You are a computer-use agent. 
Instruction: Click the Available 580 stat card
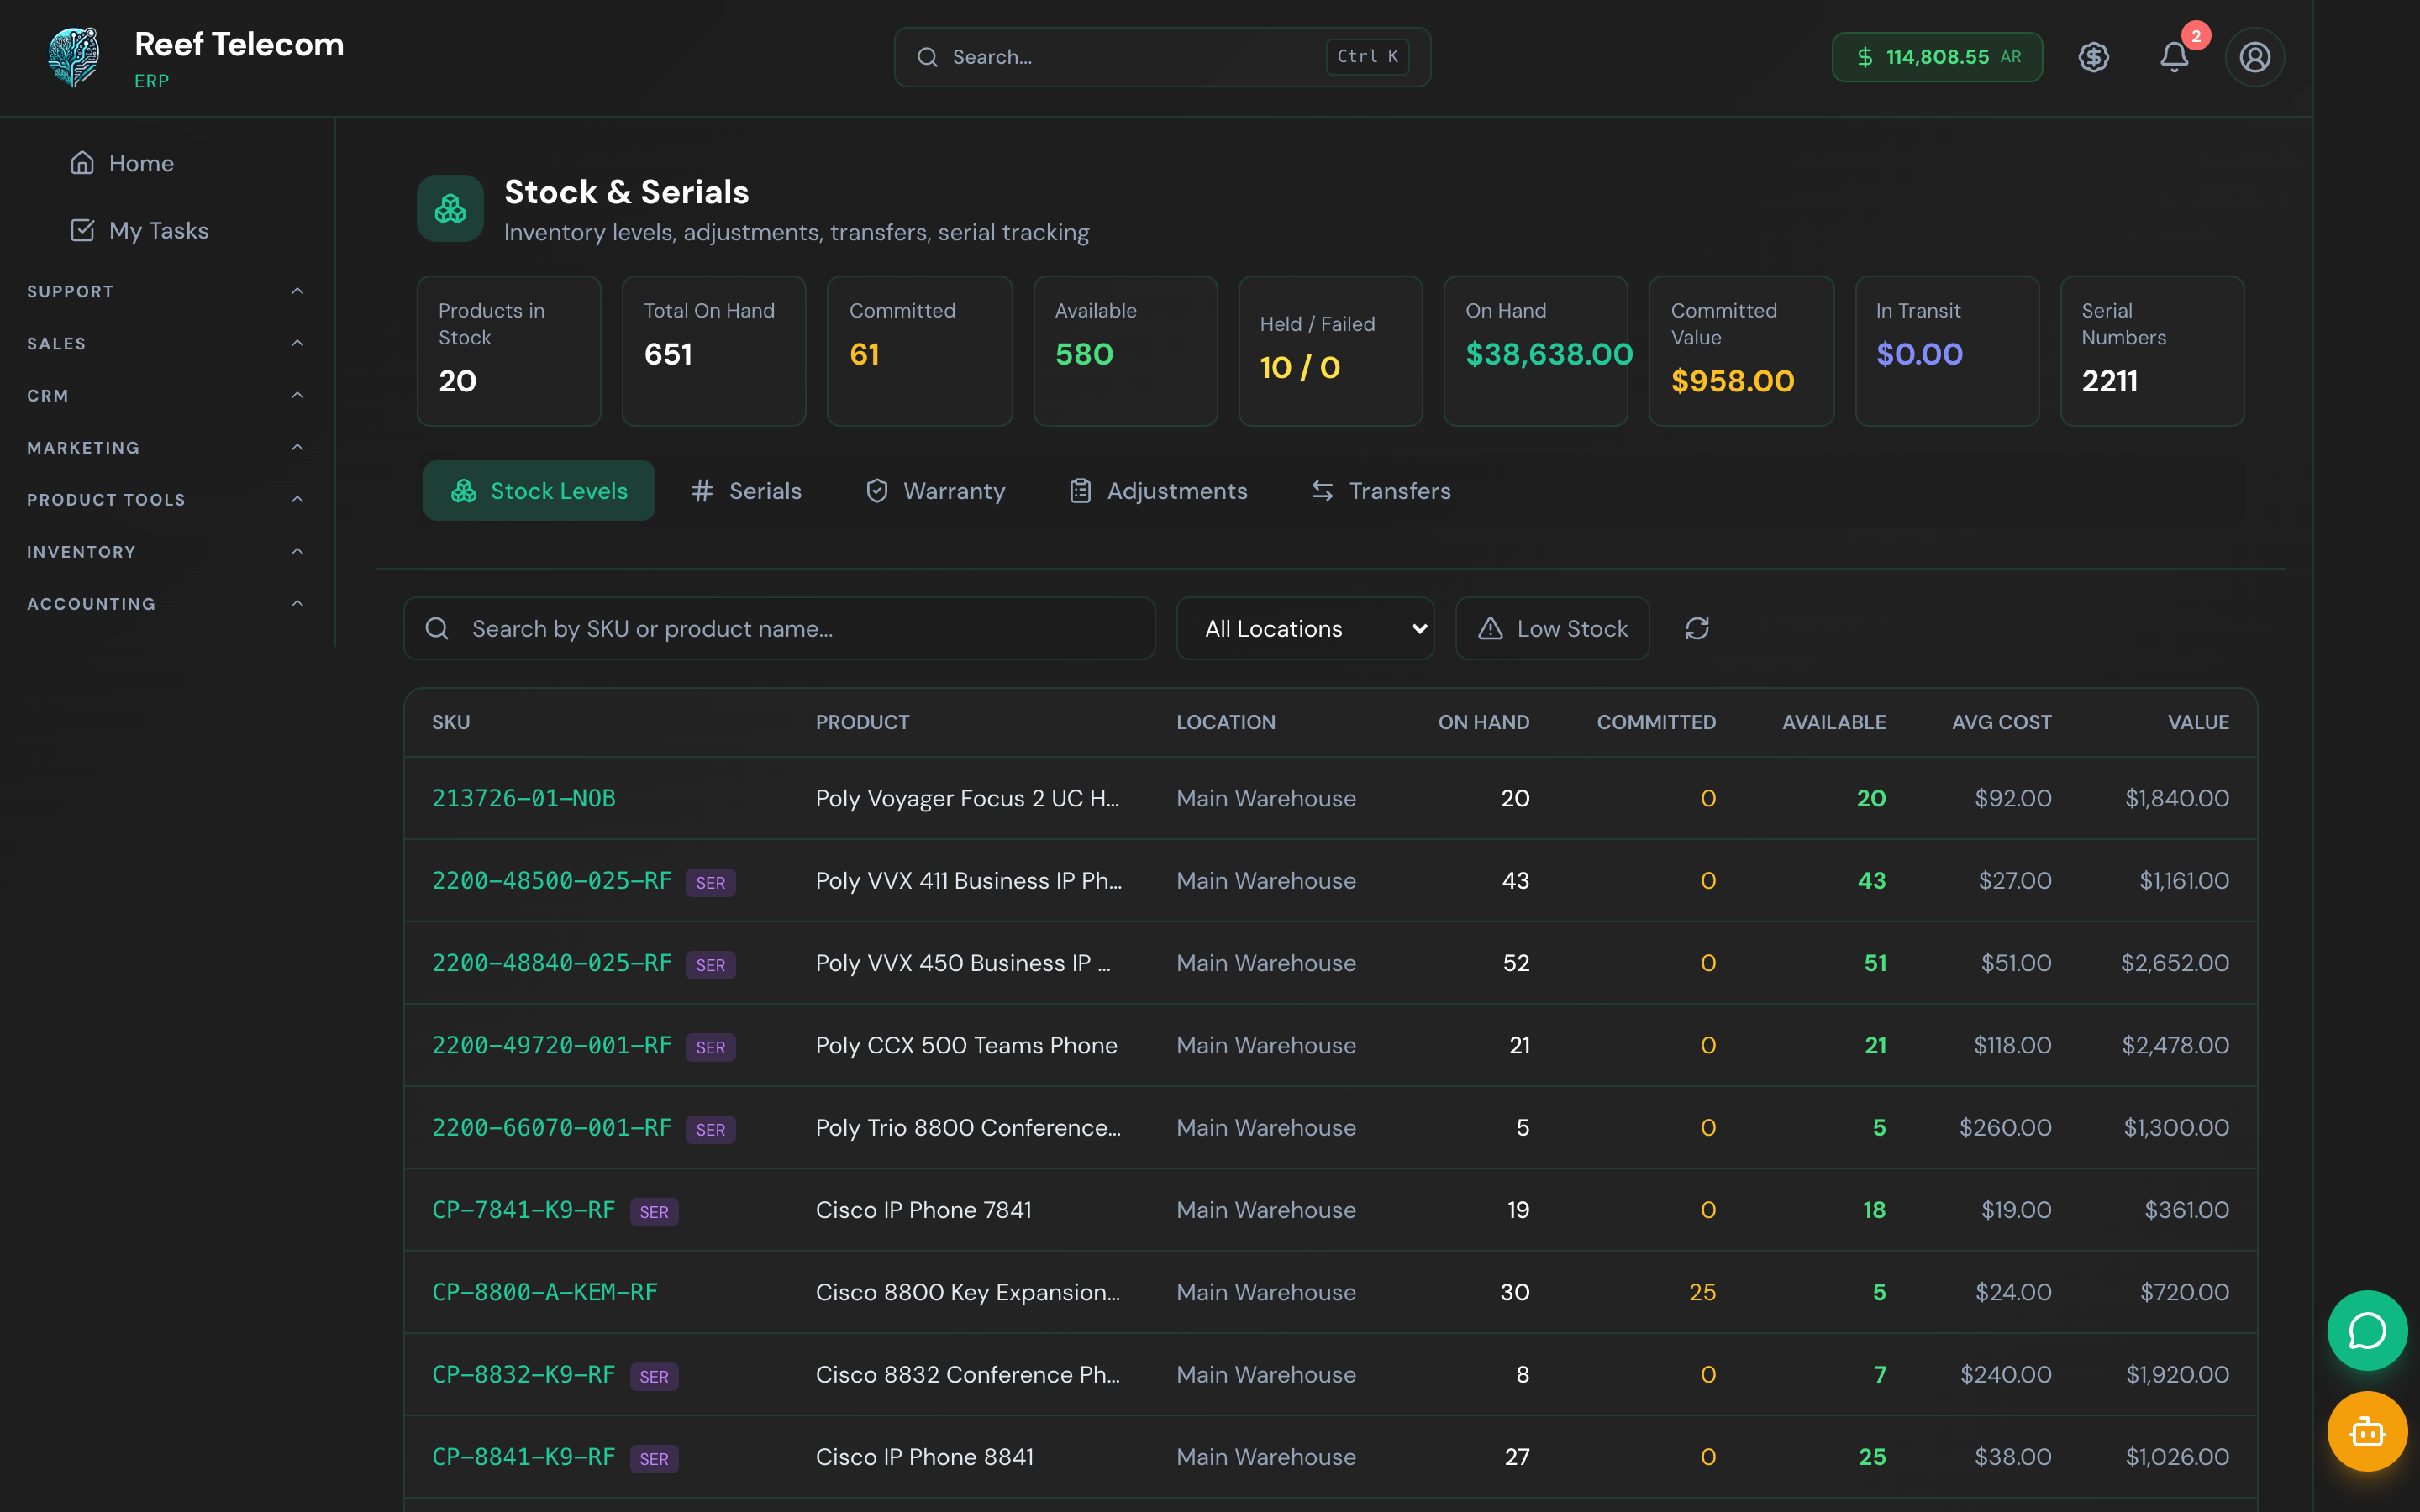click(x=1125, y=351)
